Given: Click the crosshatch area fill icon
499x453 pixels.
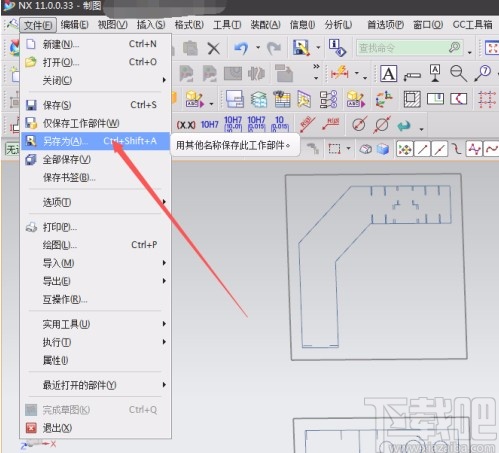Looking at the screenshot, I should point(412,99).
